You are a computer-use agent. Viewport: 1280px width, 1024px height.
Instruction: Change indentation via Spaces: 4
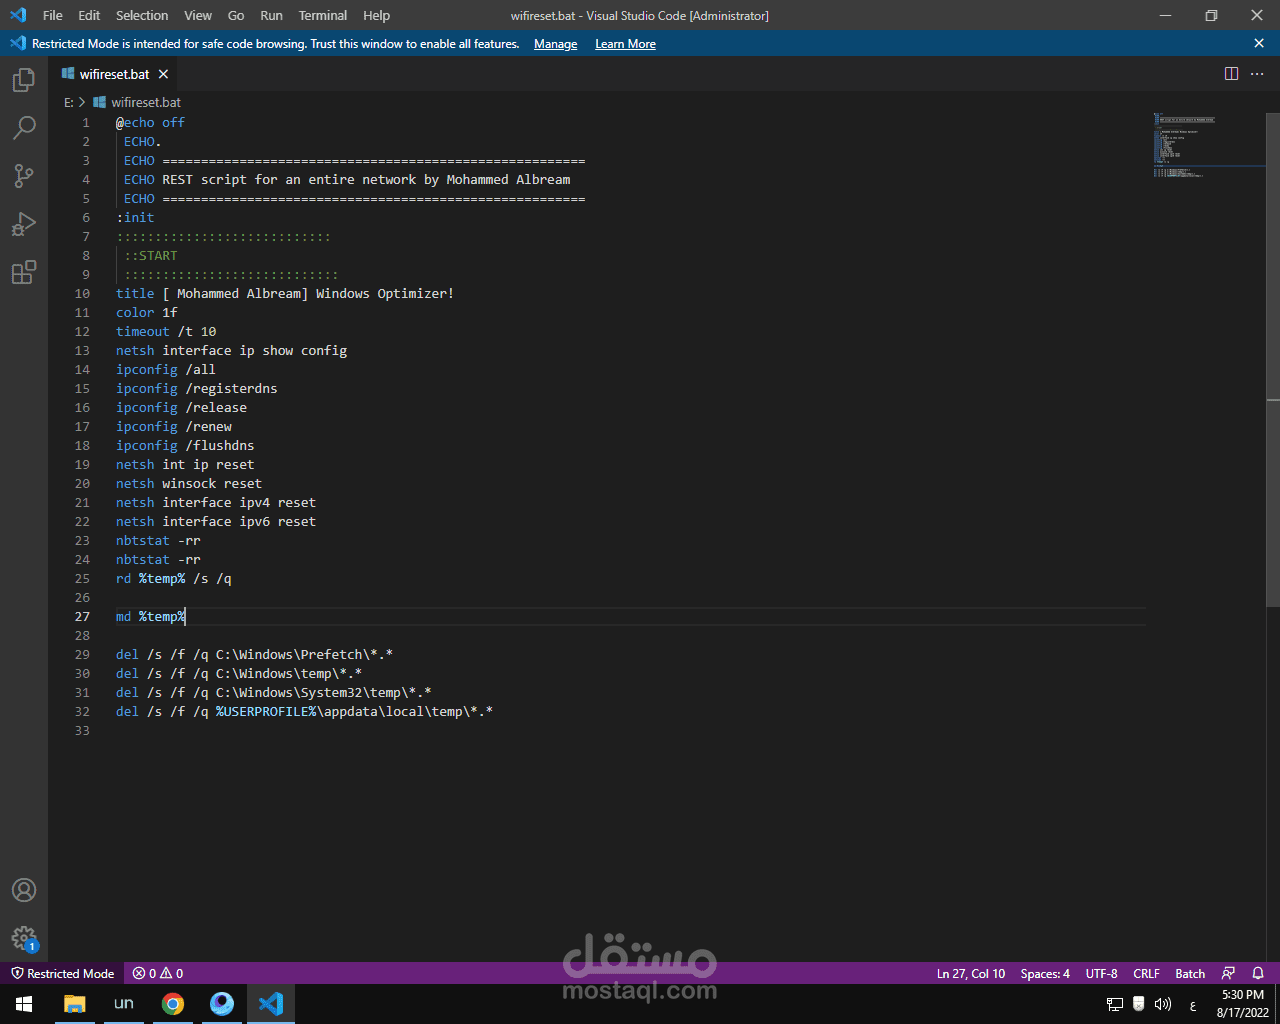click(x=1045, y=973)
